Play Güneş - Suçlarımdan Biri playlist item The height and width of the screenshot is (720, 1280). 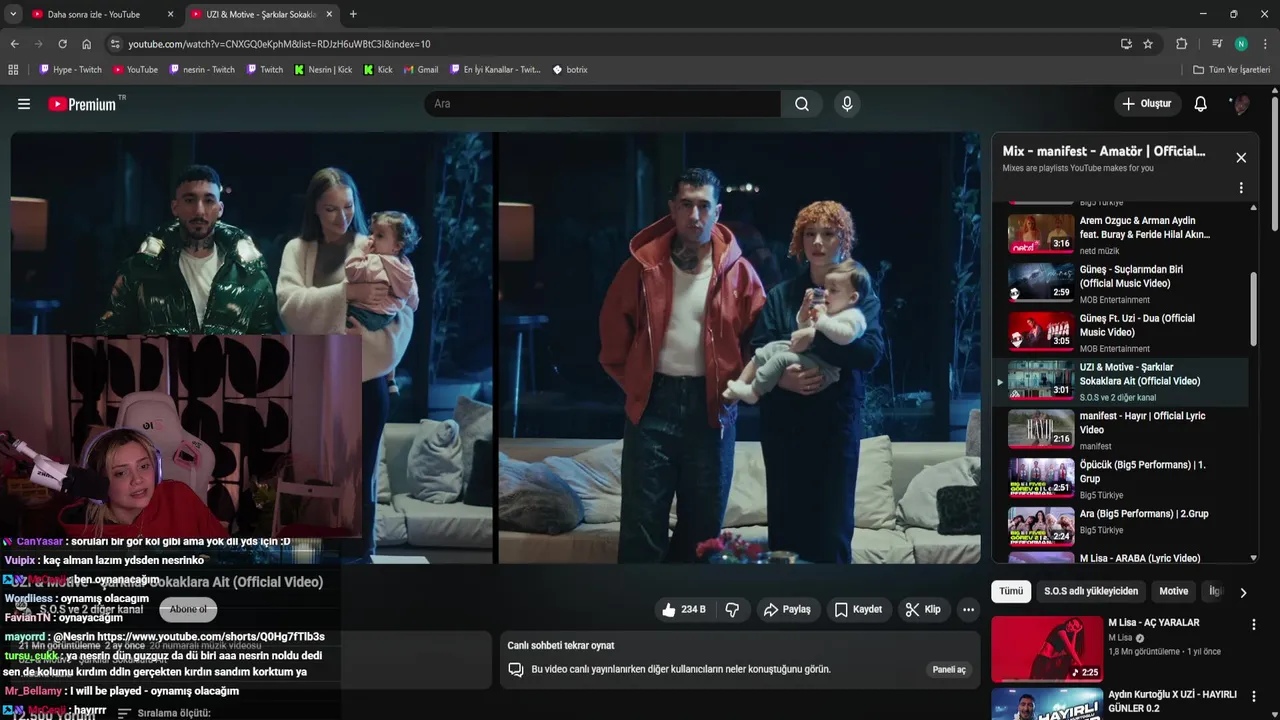click(x=1120, y=283)
